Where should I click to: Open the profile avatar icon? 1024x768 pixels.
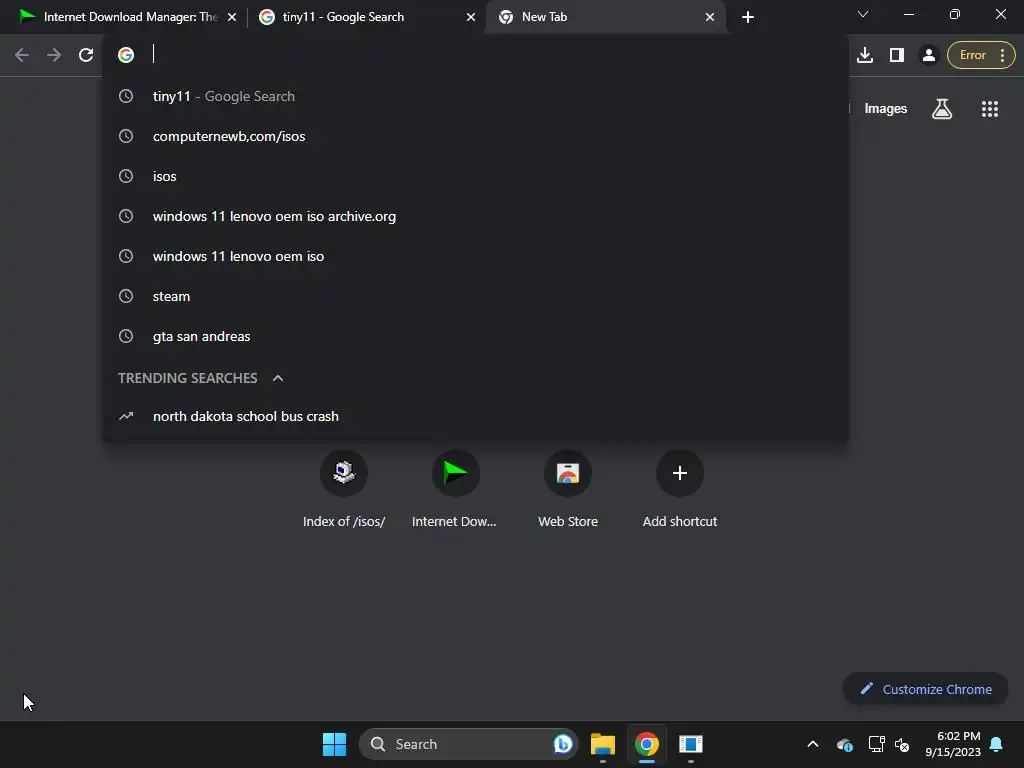[x=928, y=55]
